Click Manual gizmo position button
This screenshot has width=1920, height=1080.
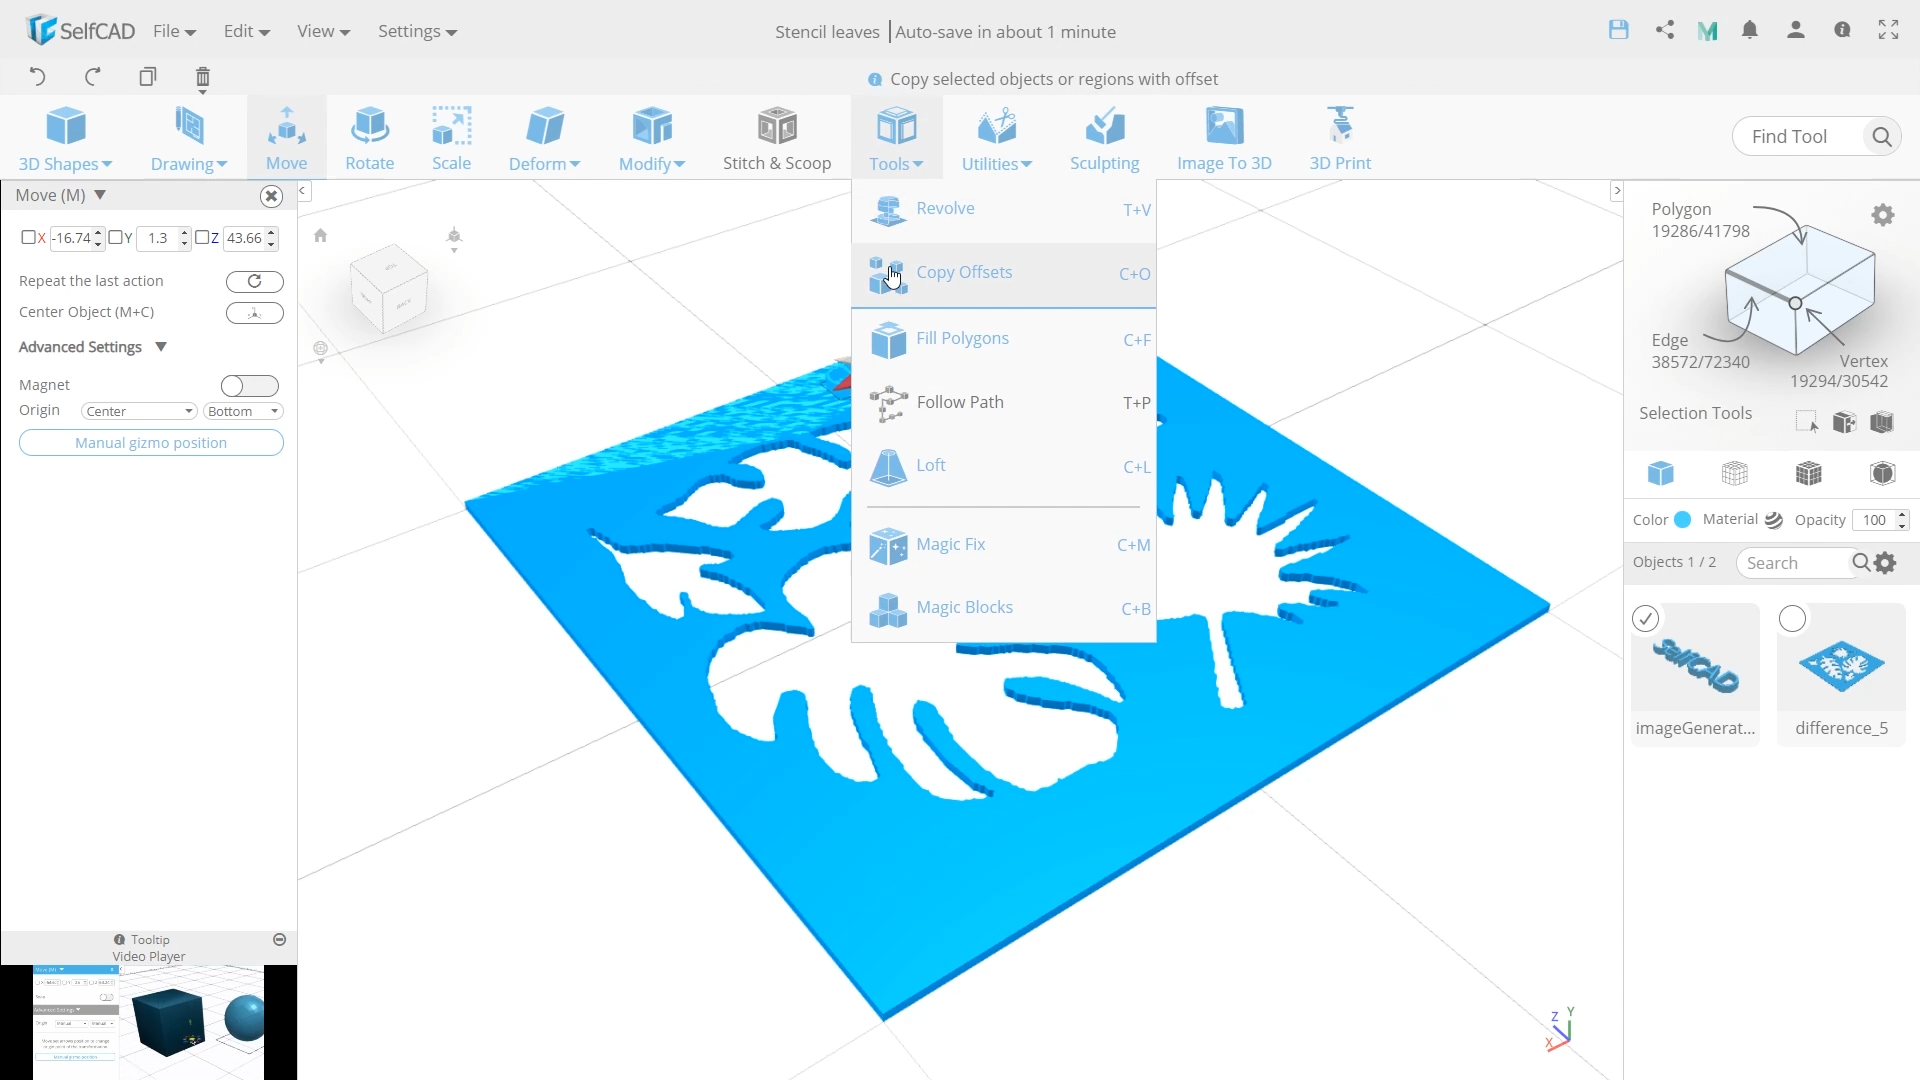tap(151, 443)
